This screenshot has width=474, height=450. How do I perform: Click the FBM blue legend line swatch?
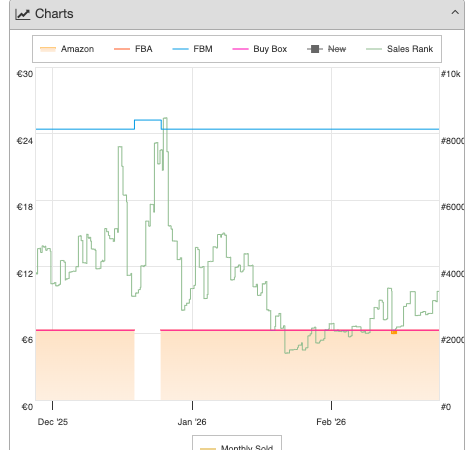tap(180, 49)
